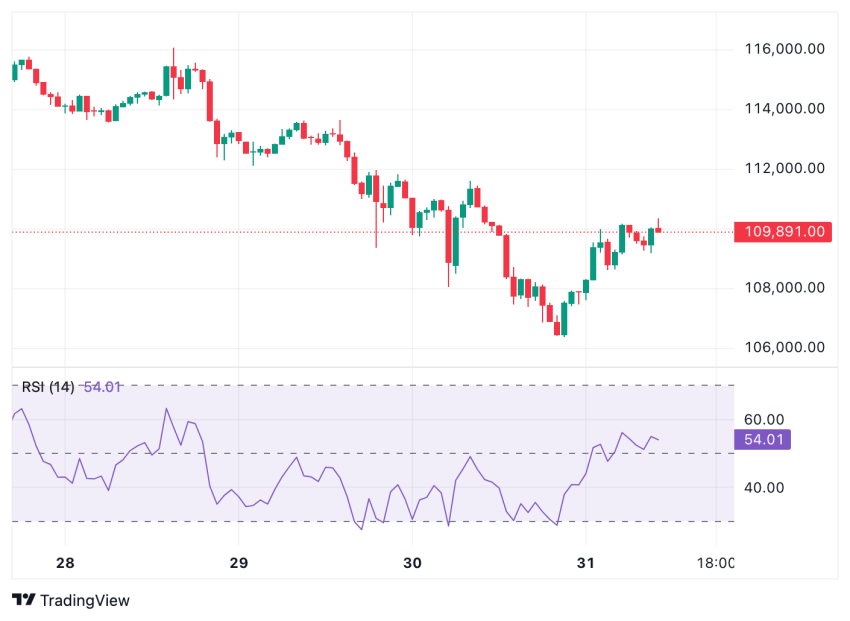Click the red 109,891.00 price label badge
Screen dimensions: 850x621
(x=782, y=231)
